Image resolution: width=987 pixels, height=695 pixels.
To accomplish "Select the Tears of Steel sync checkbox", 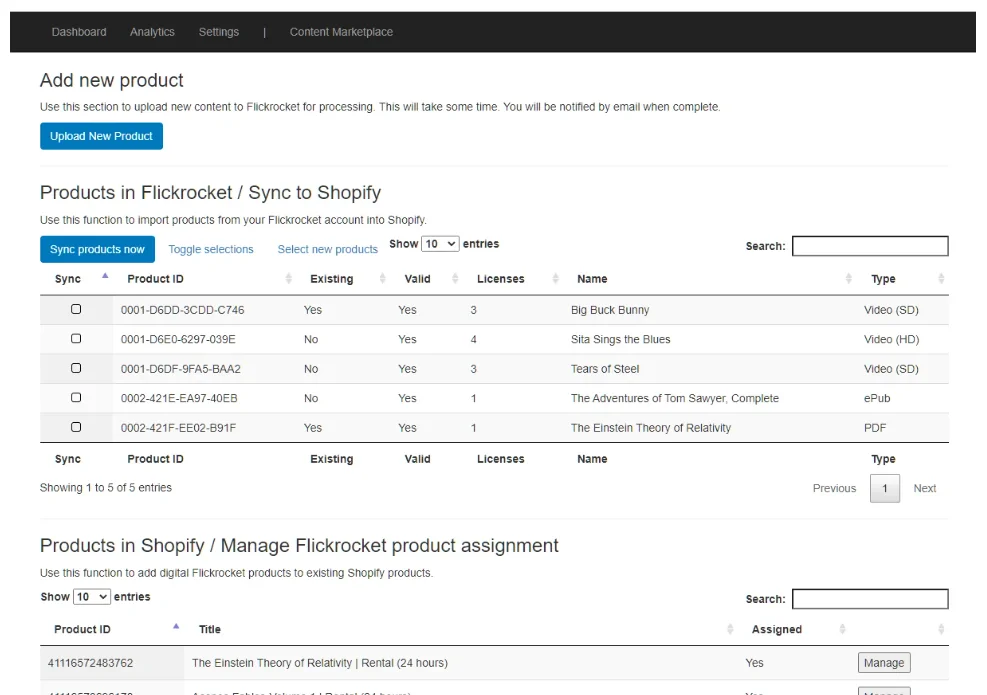I will tap(76, 368).
